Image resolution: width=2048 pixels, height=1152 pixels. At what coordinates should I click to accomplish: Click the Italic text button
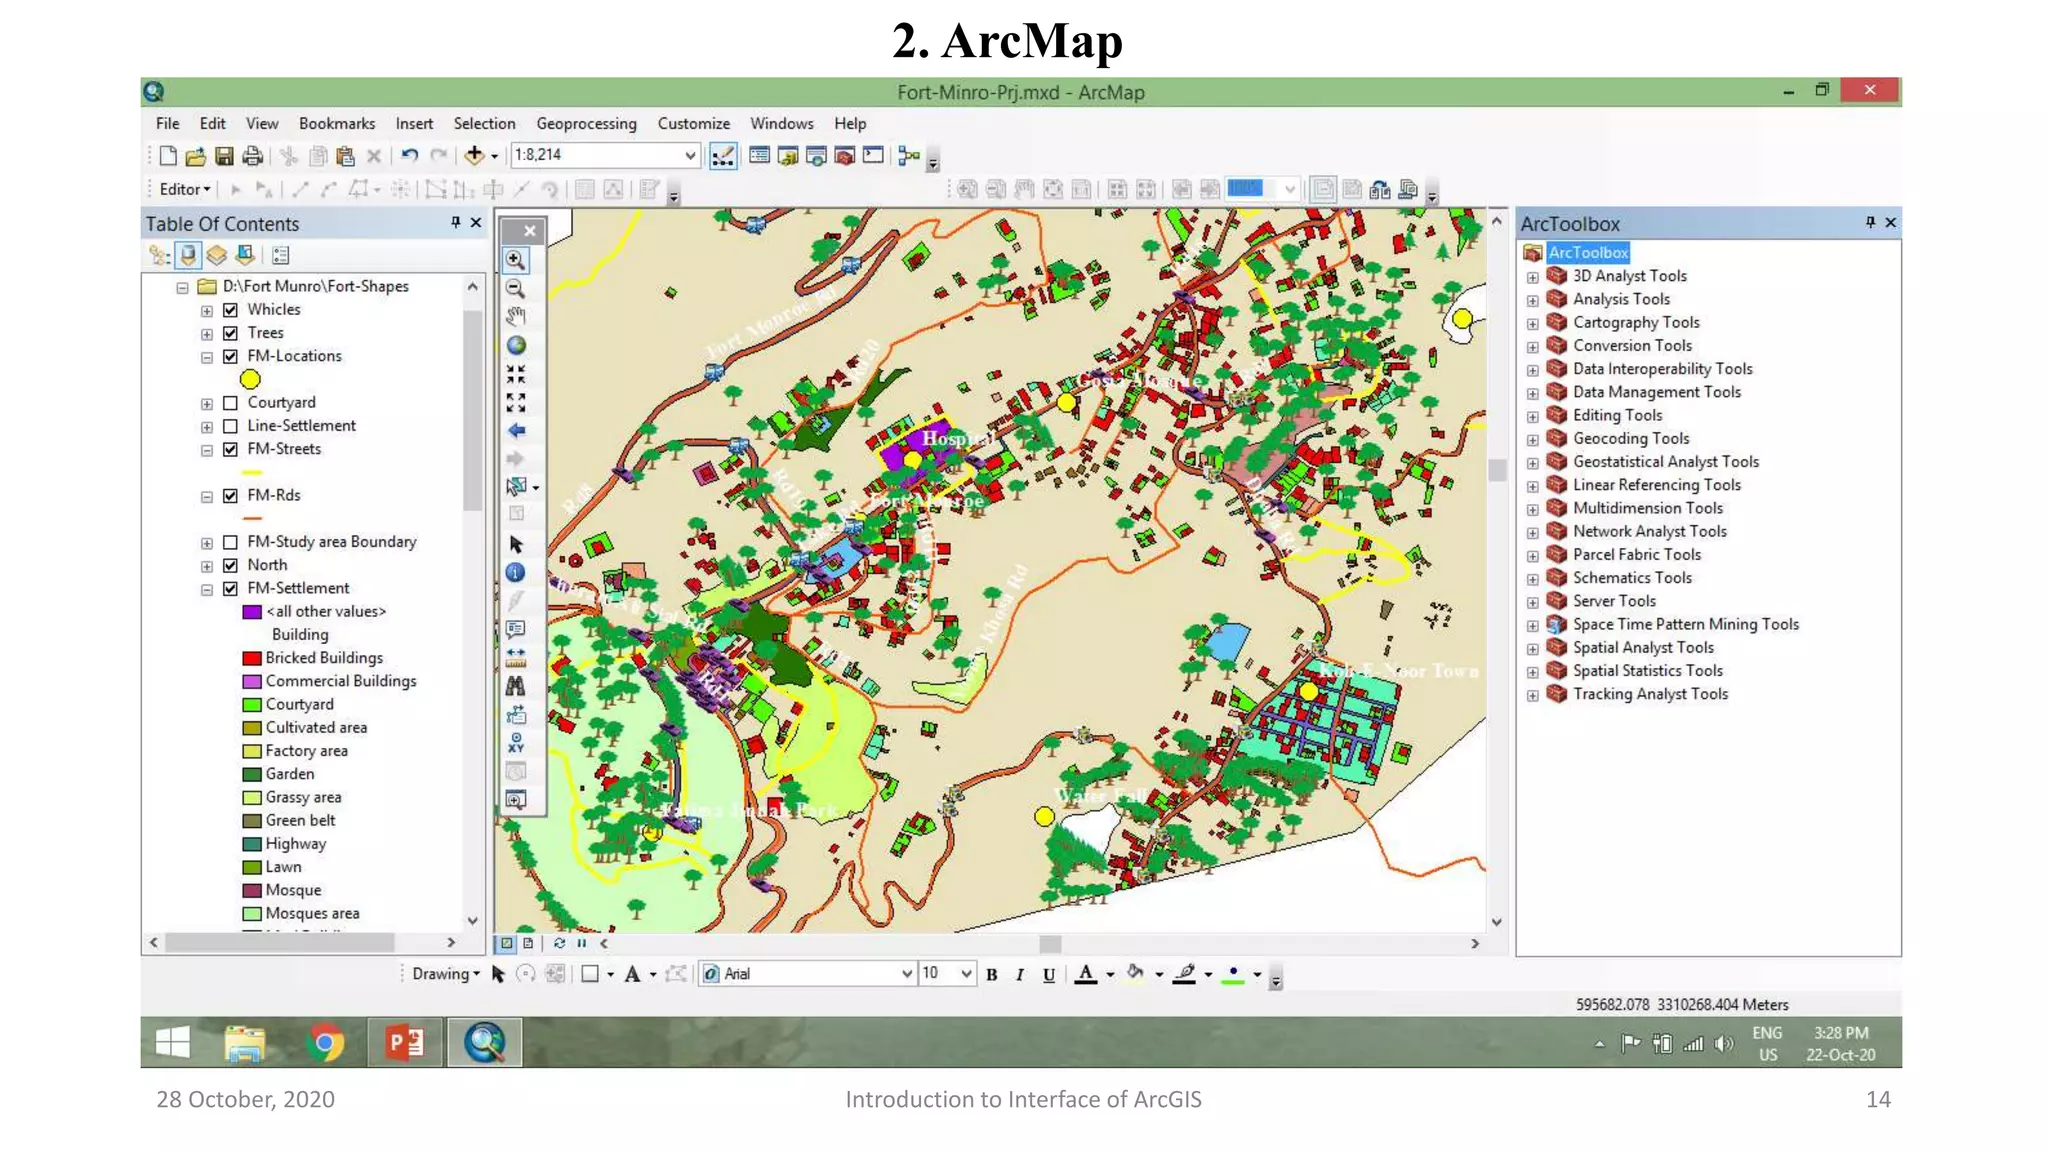1020,975
